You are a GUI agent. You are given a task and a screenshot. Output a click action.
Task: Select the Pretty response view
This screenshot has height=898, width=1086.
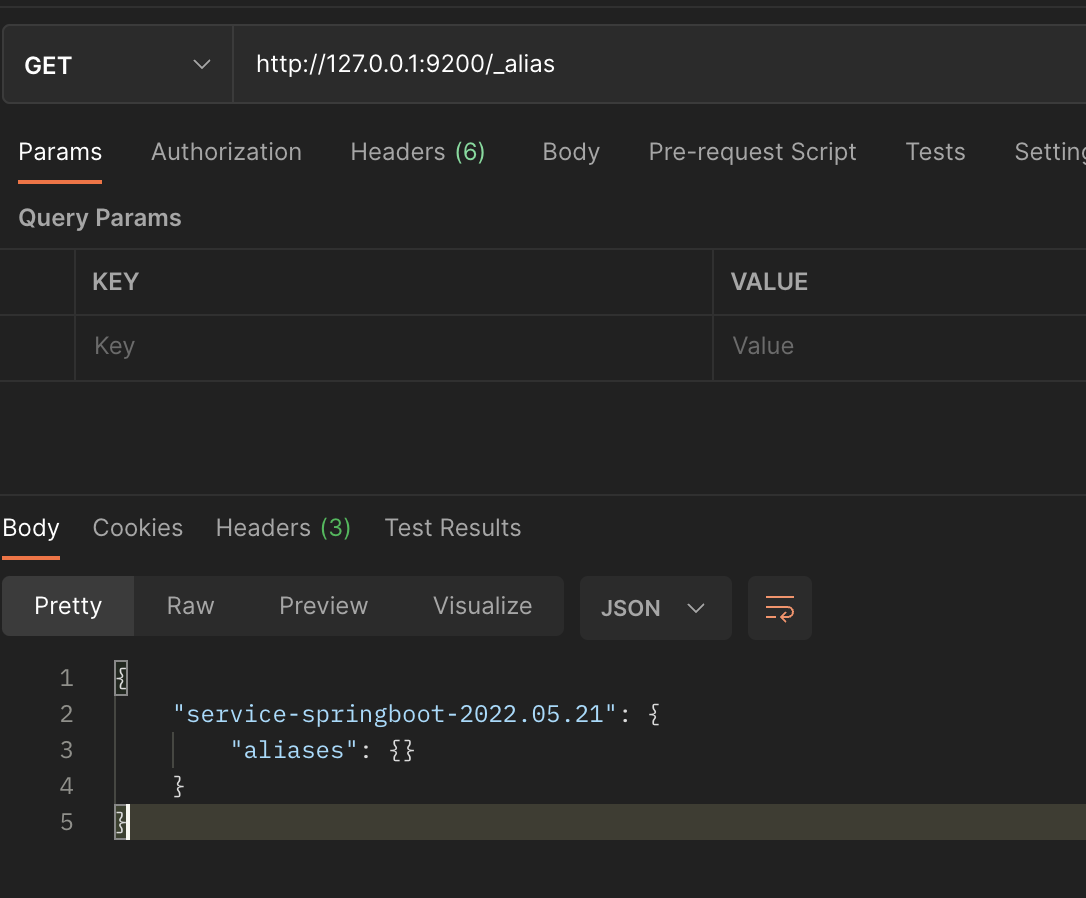pos(68,606)
